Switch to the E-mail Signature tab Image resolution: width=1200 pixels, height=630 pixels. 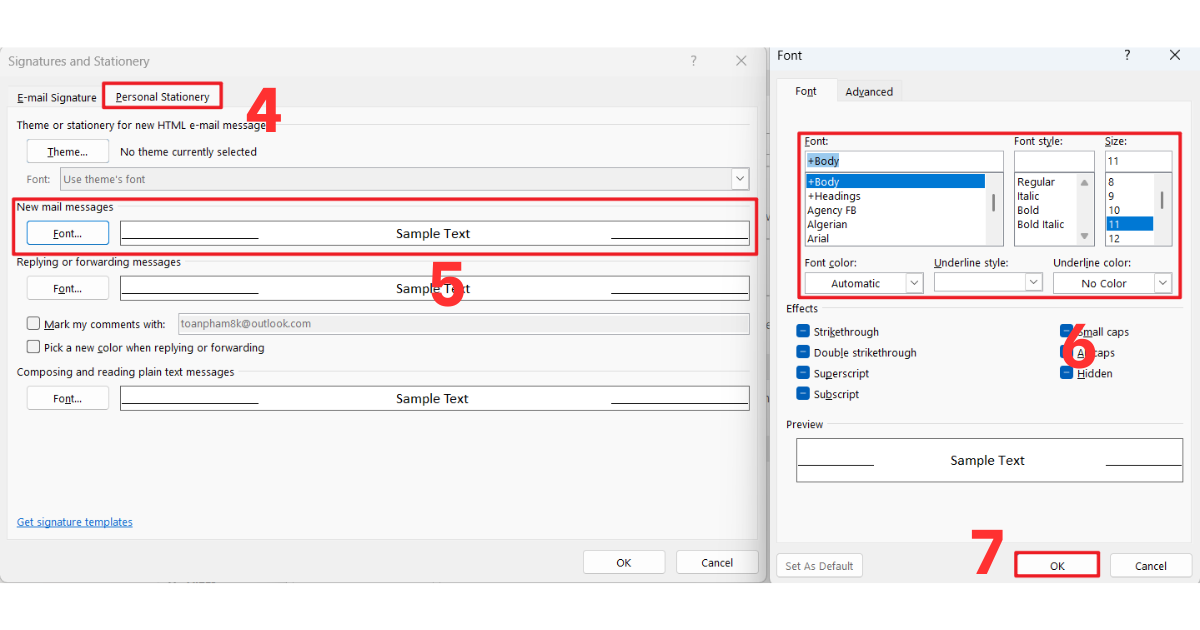tap(57, 98)
